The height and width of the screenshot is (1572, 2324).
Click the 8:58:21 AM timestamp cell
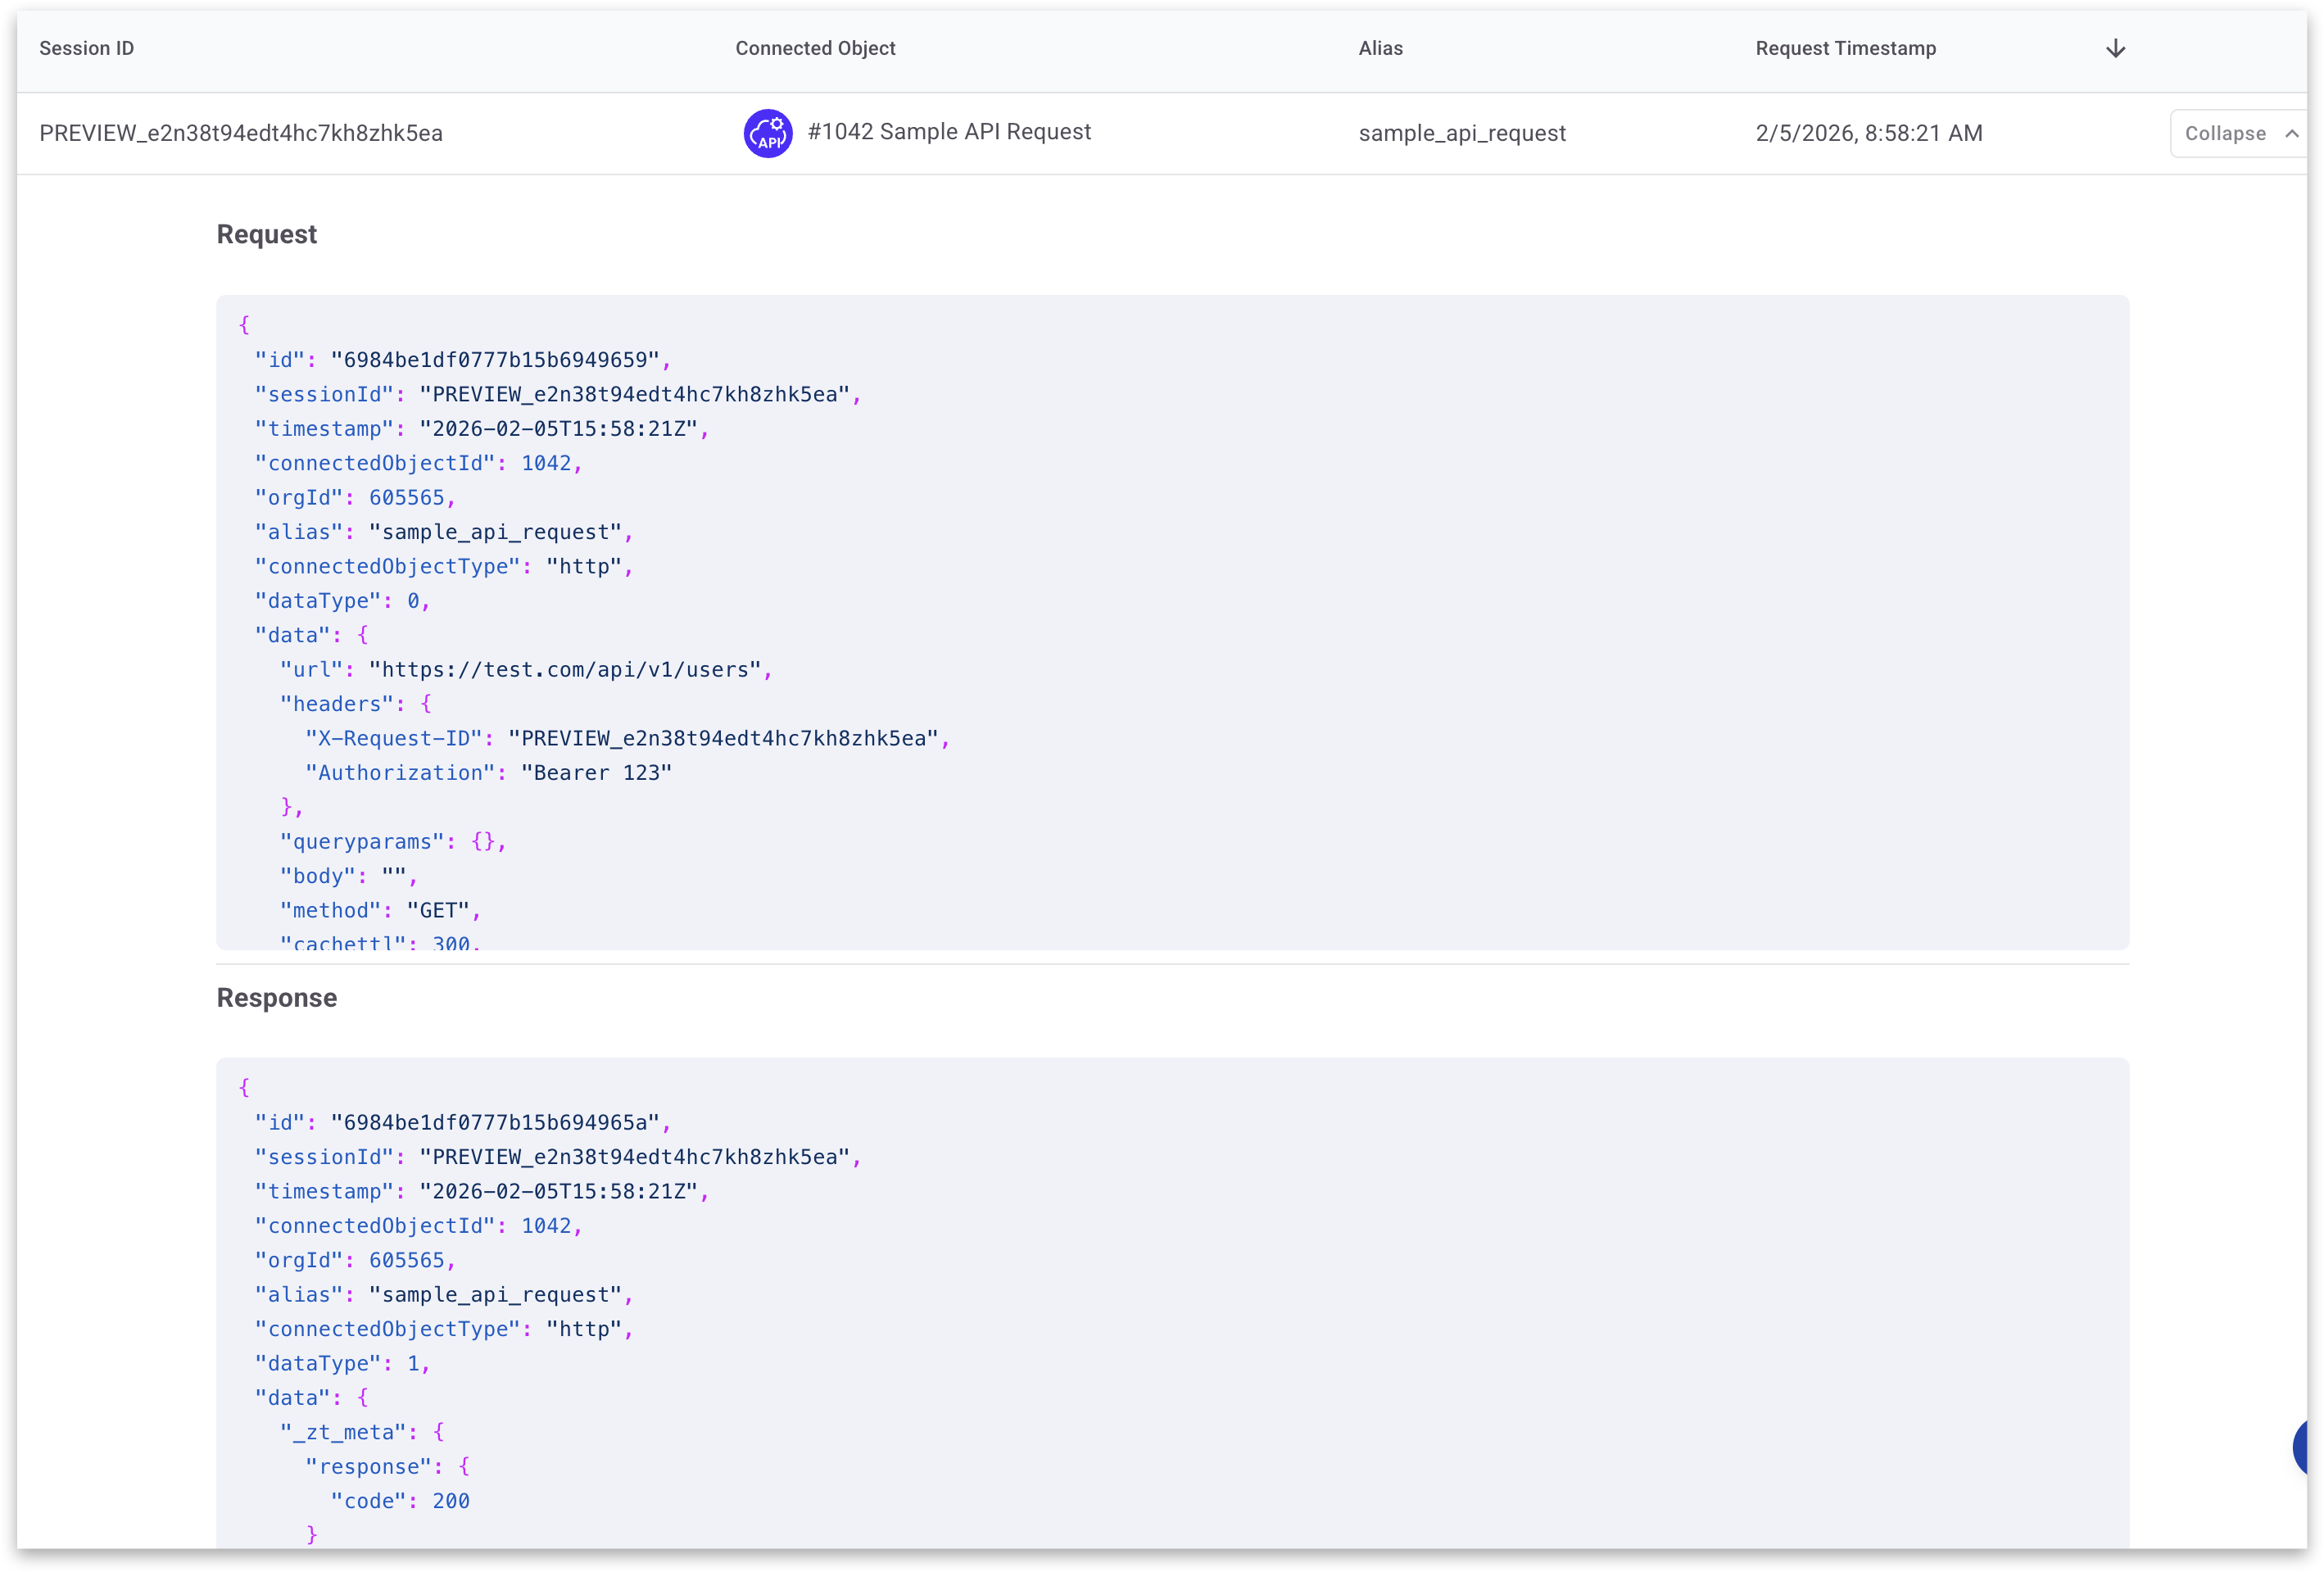(1868, 133)
